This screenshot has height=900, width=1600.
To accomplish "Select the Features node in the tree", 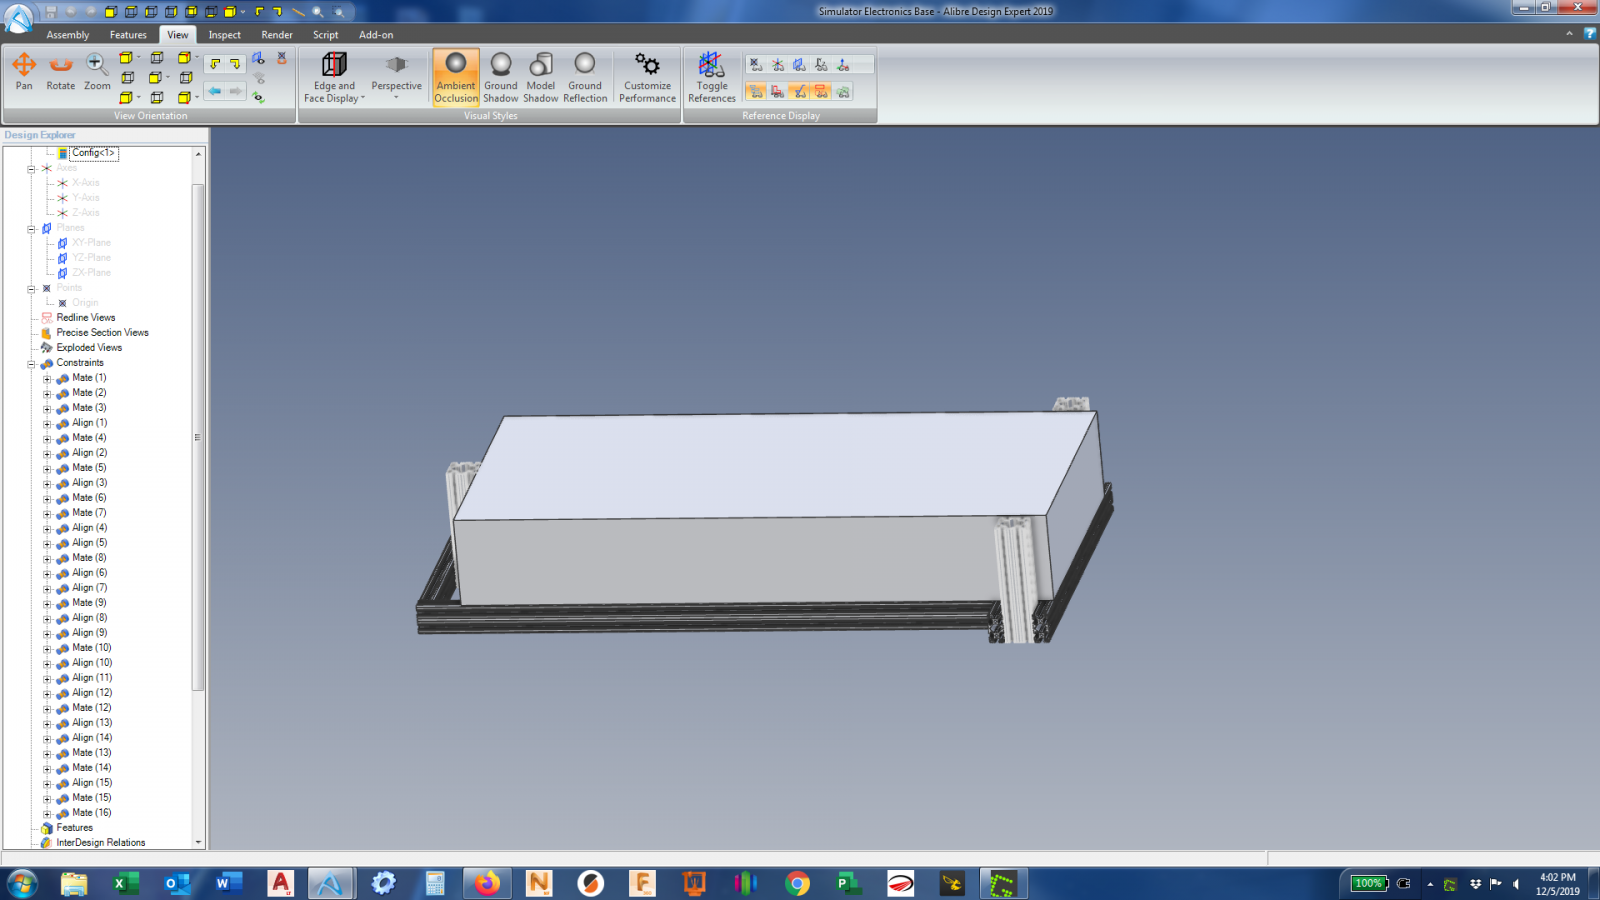I will (74, 828).
